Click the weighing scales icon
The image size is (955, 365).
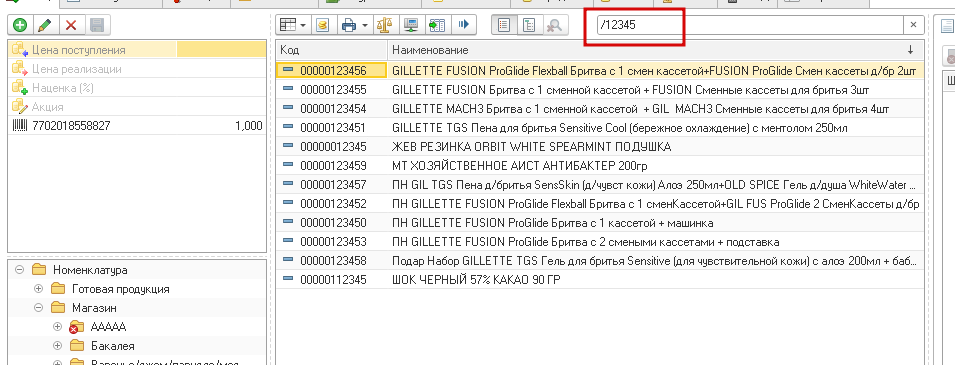click(385, 25)
